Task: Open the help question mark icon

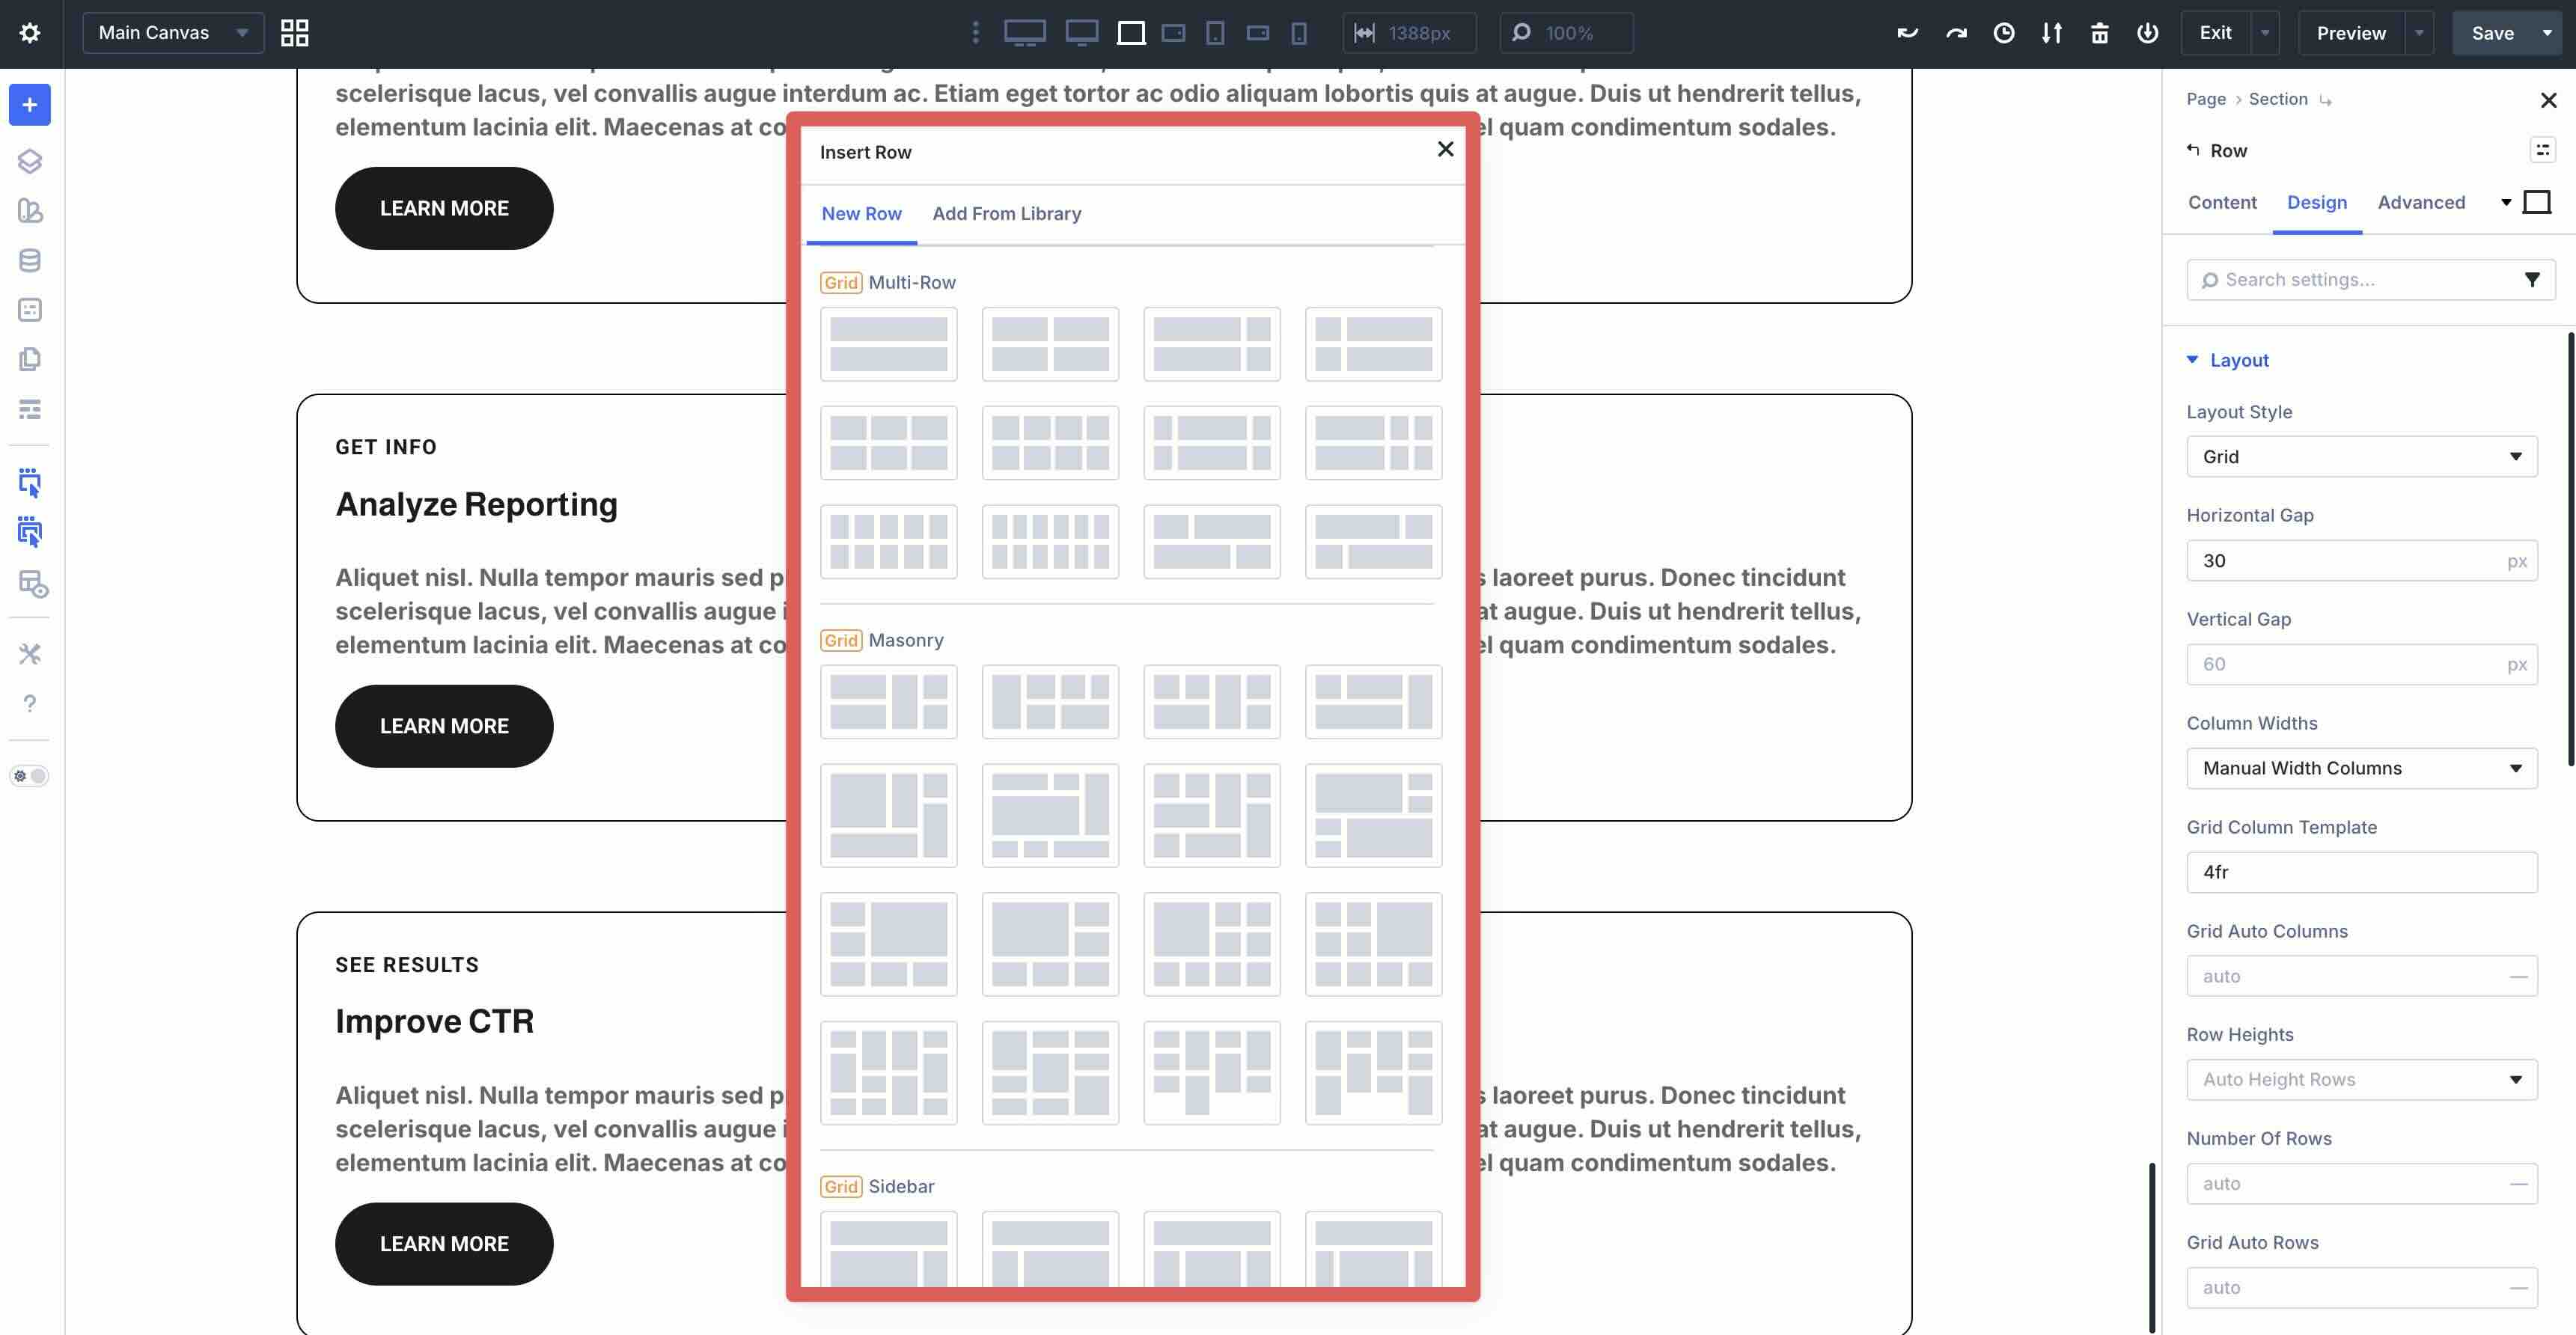Action: (x=30, y=703)
